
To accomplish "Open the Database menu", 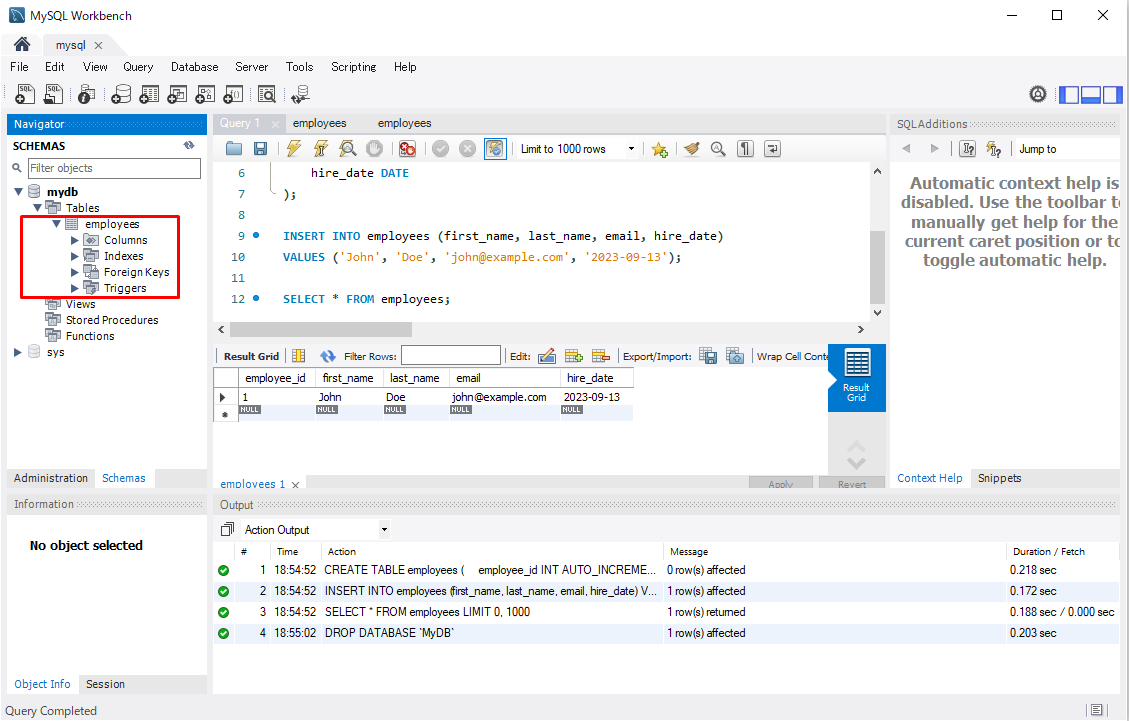I will click(194, 67).
